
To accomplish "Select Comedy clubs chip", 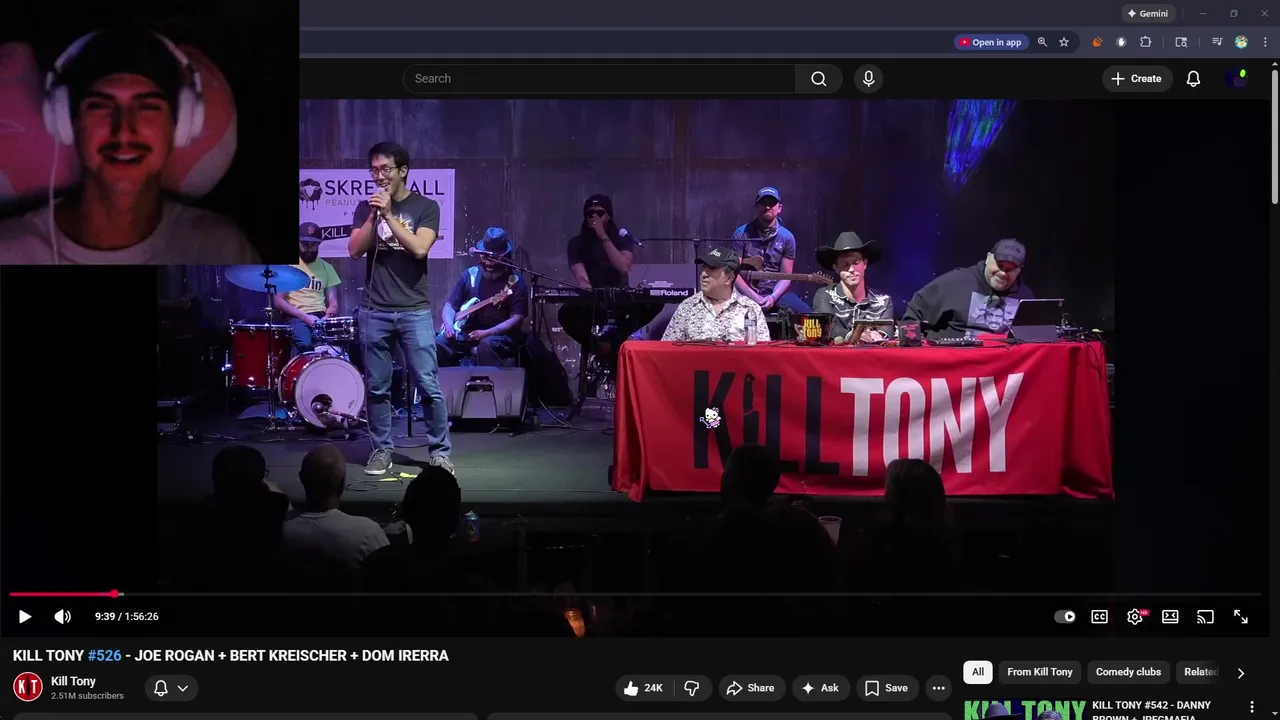I will pyautogui.click(x=1128, y=672).
